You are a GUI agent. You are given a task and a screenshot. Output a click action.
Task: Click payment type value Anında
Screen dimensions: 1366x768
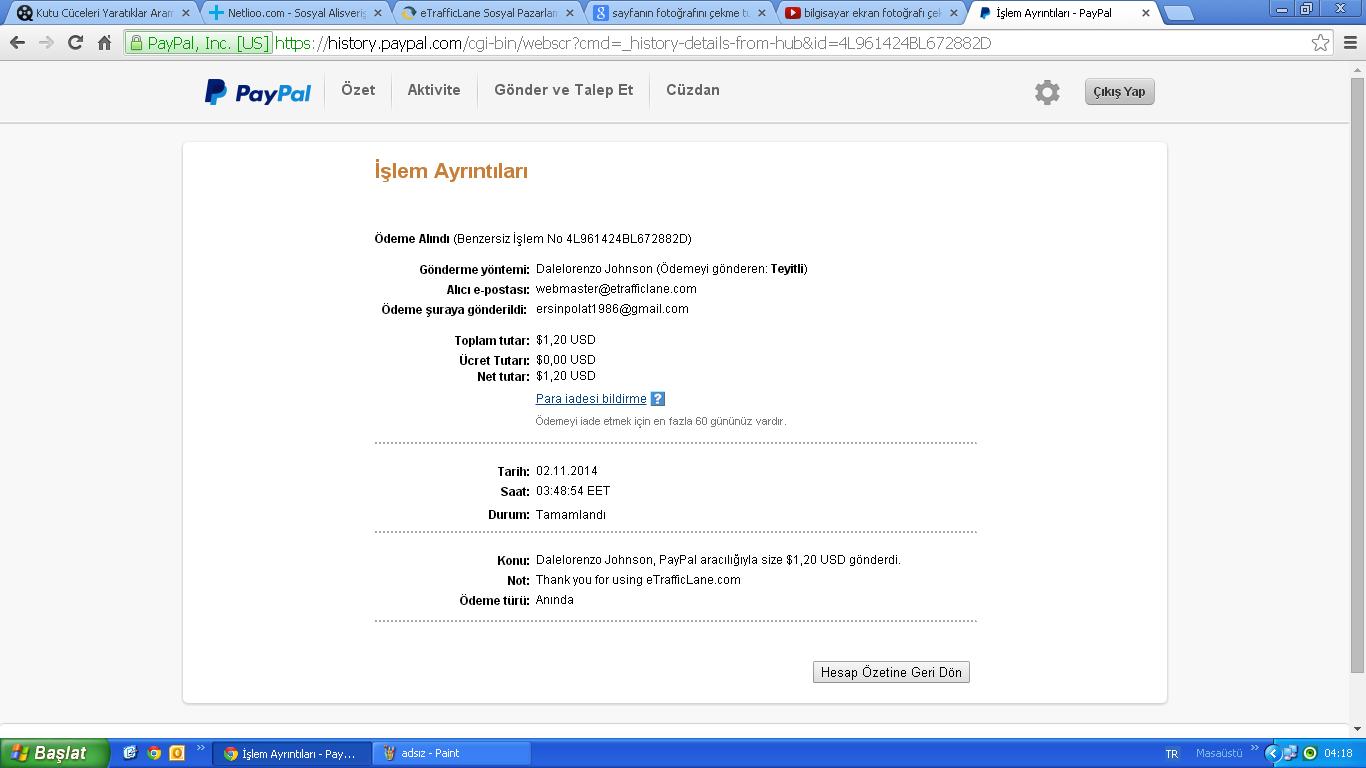click(x=555, y=600)
